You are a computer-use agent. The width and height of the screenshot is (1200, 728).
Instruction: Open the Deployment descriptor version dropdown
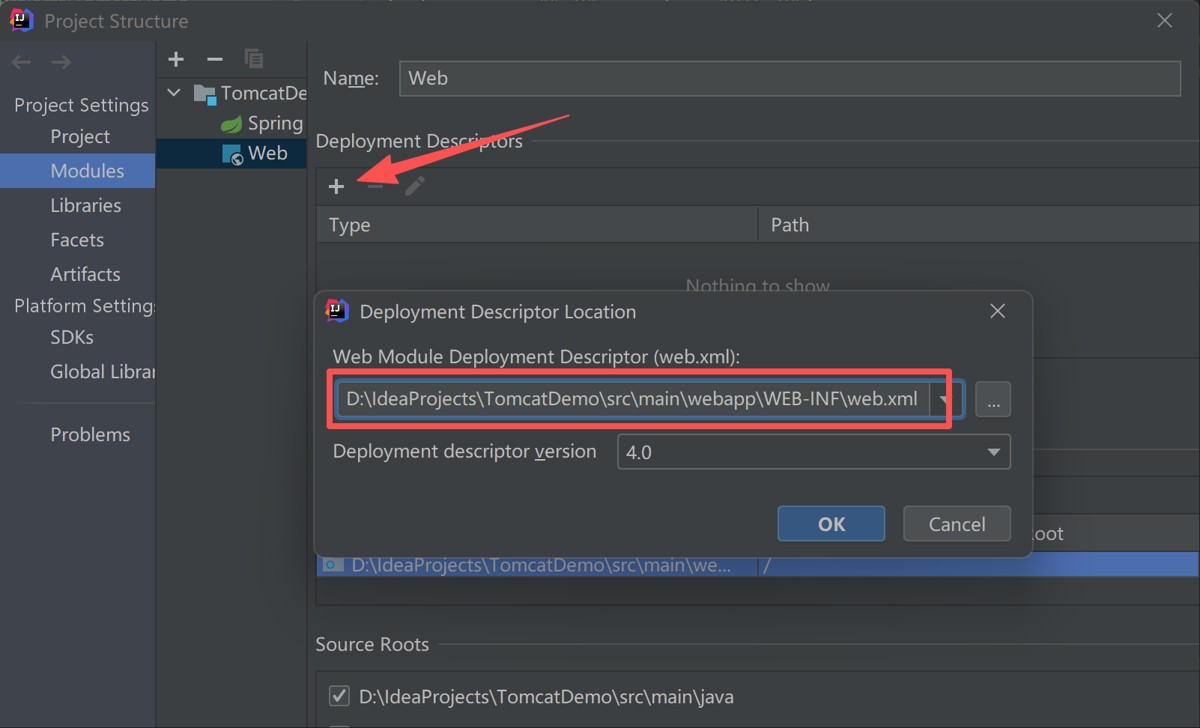[x=993, y=452]
